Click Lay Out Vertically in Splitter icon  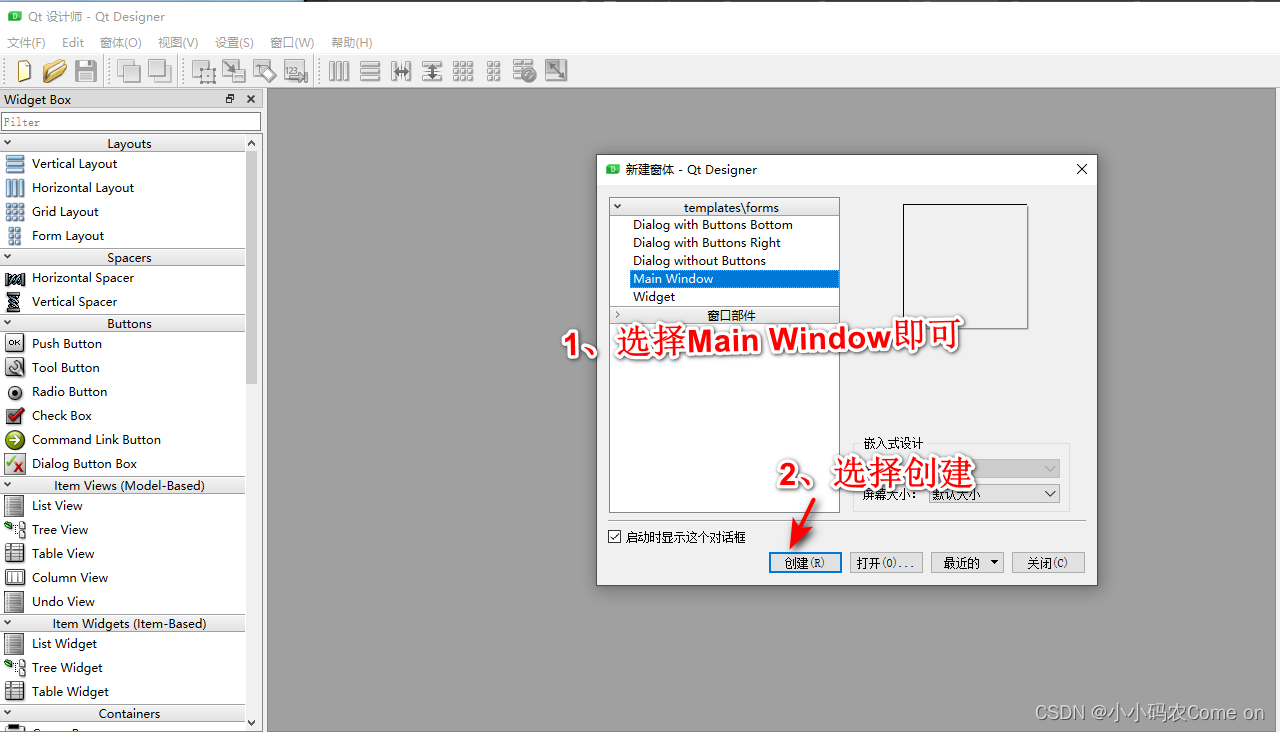[432, 71]
